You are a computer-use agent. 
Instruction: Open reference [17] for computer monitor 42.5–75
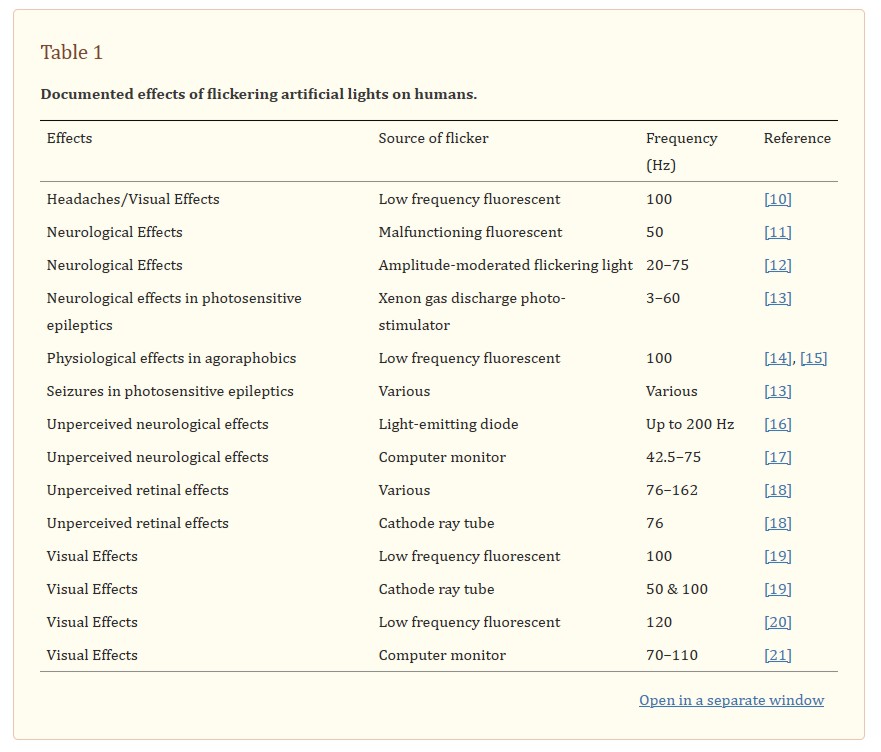coord(778,457)
